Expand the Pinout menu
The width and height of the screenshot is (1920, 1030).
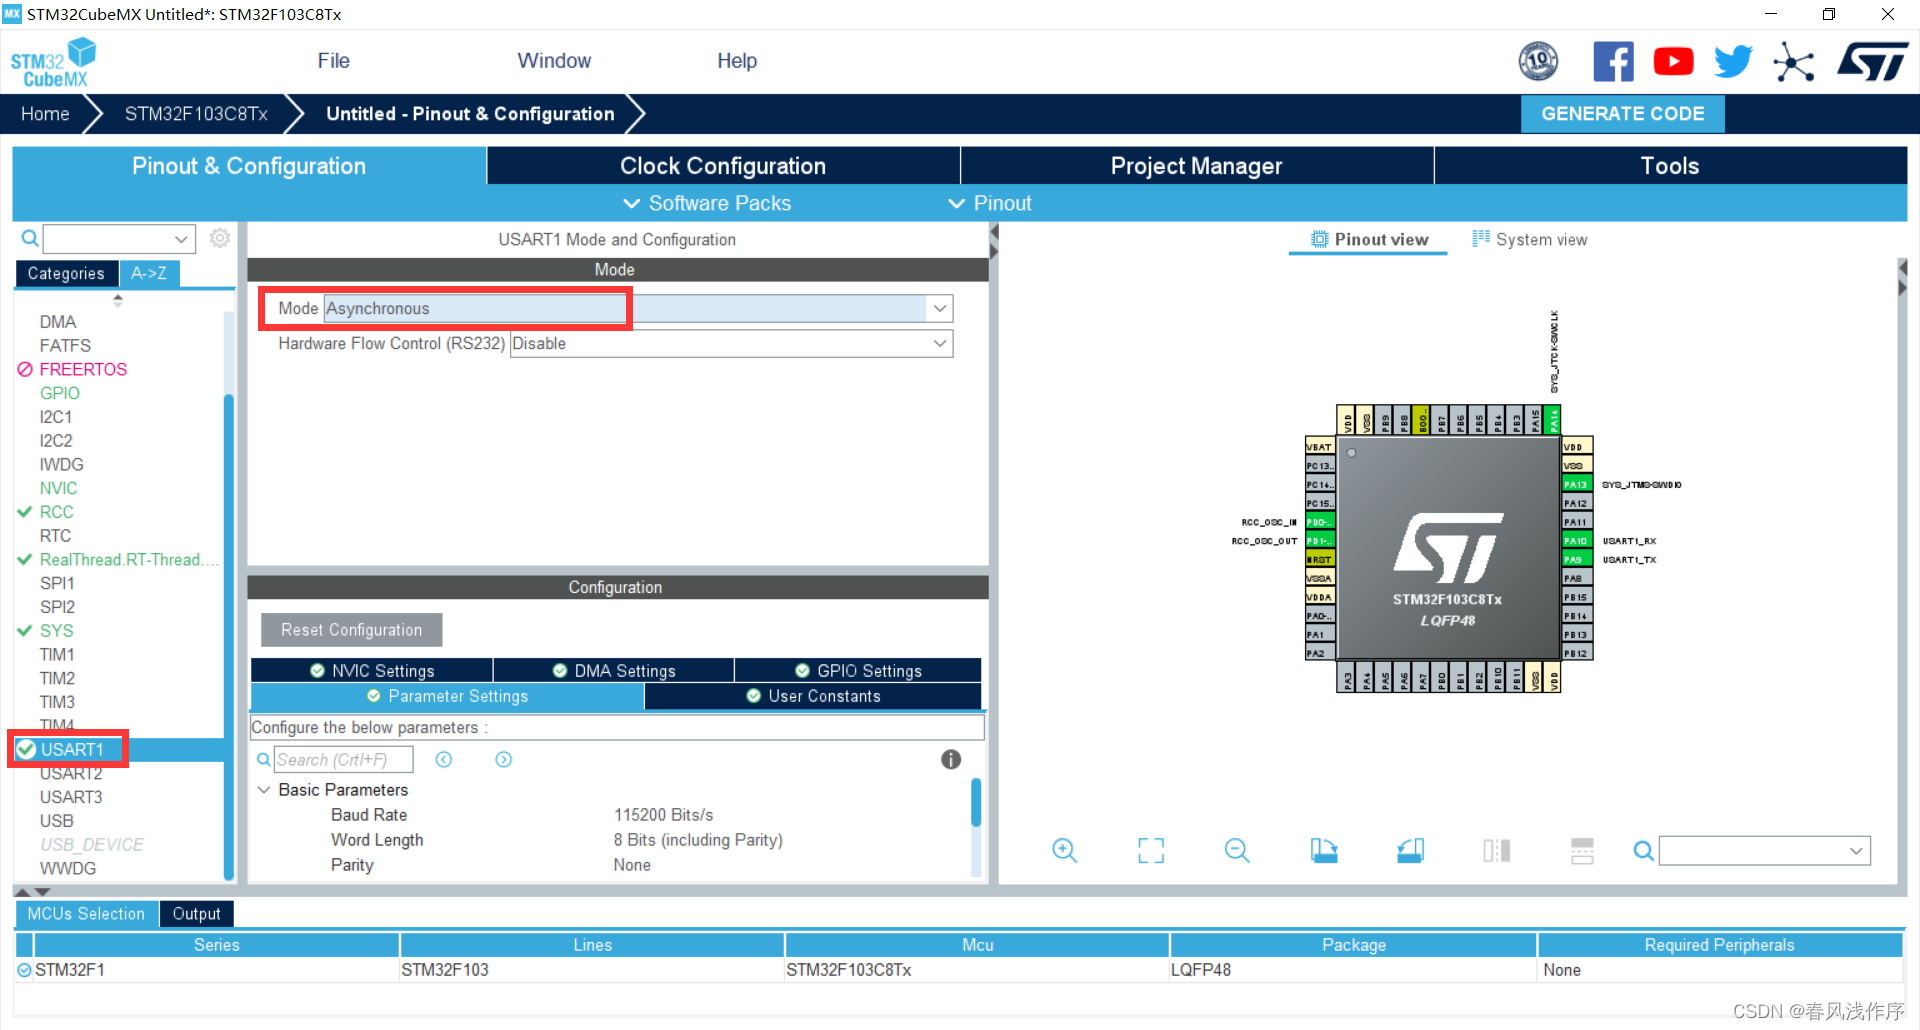[989, 203]
